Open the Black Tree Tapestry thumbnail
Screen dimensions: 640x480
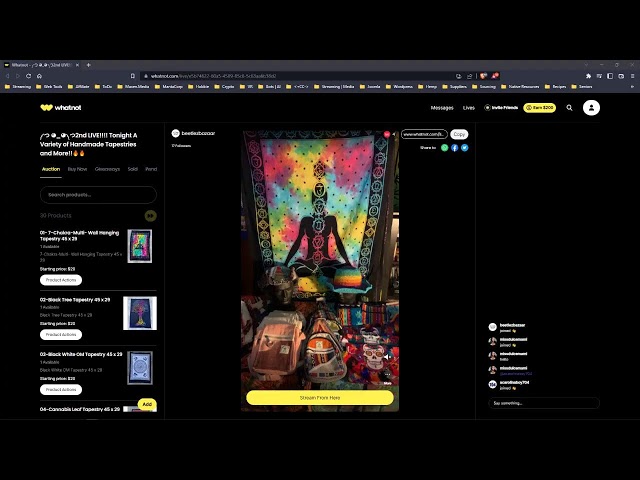140,313
